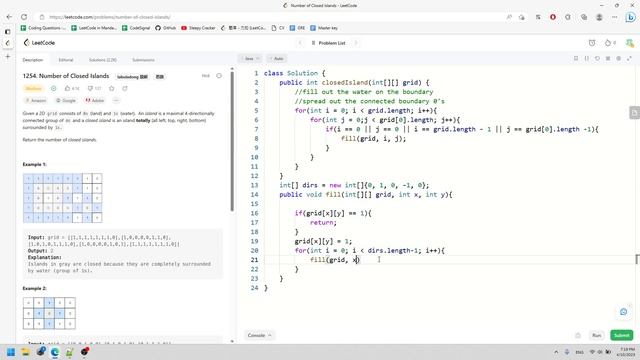Image resolution: width=640 pixels, height=360 pixels.
Task: Switch to Editorial tab
Action: [66, 60]
